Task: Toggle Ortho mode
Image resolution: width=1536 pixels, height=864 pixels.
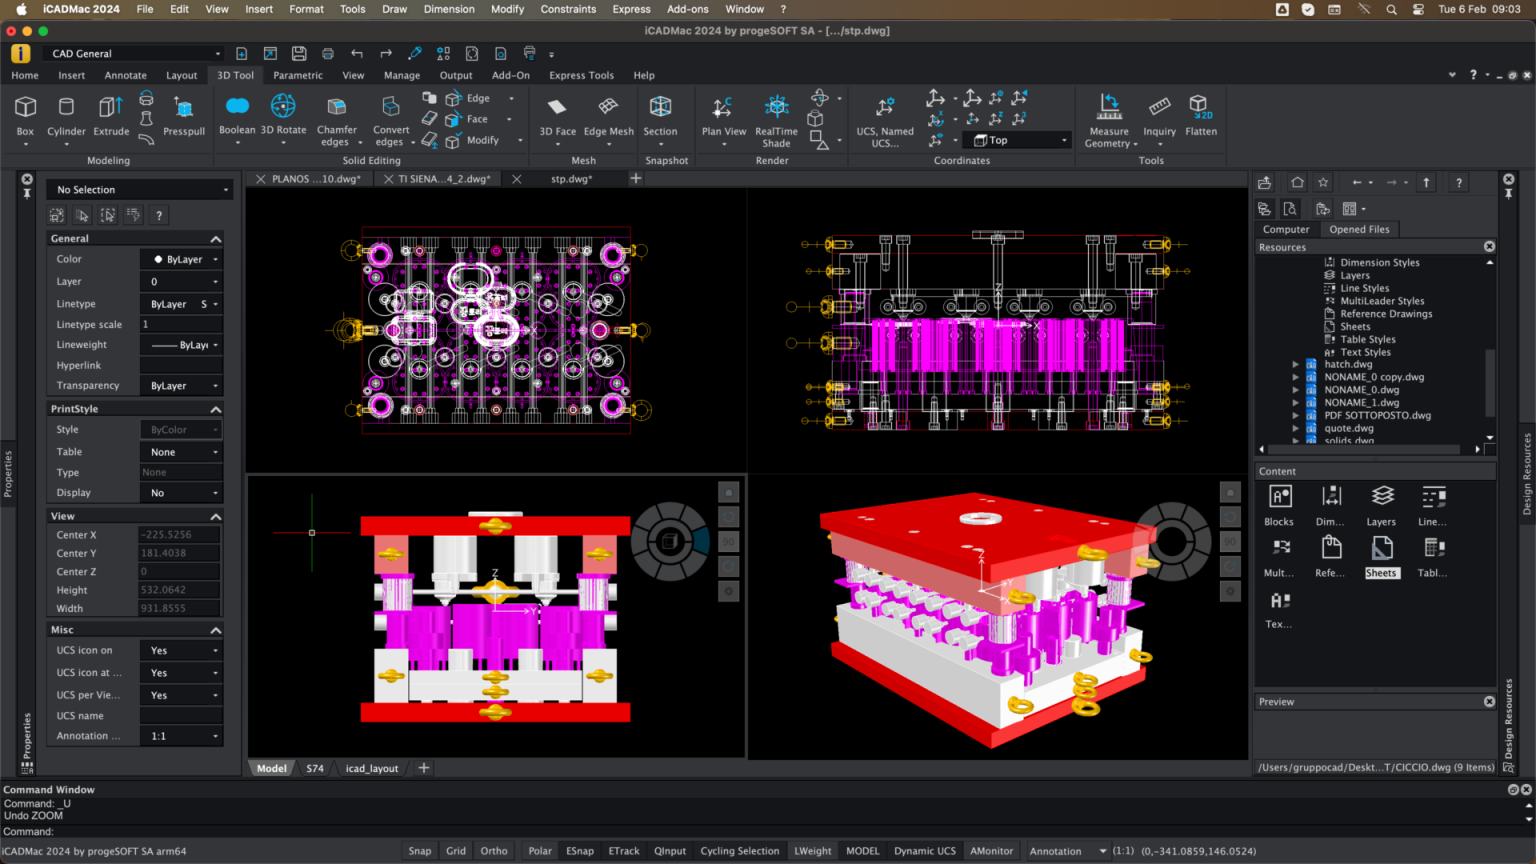Action: pyautogui.click(x=494, y=851)
